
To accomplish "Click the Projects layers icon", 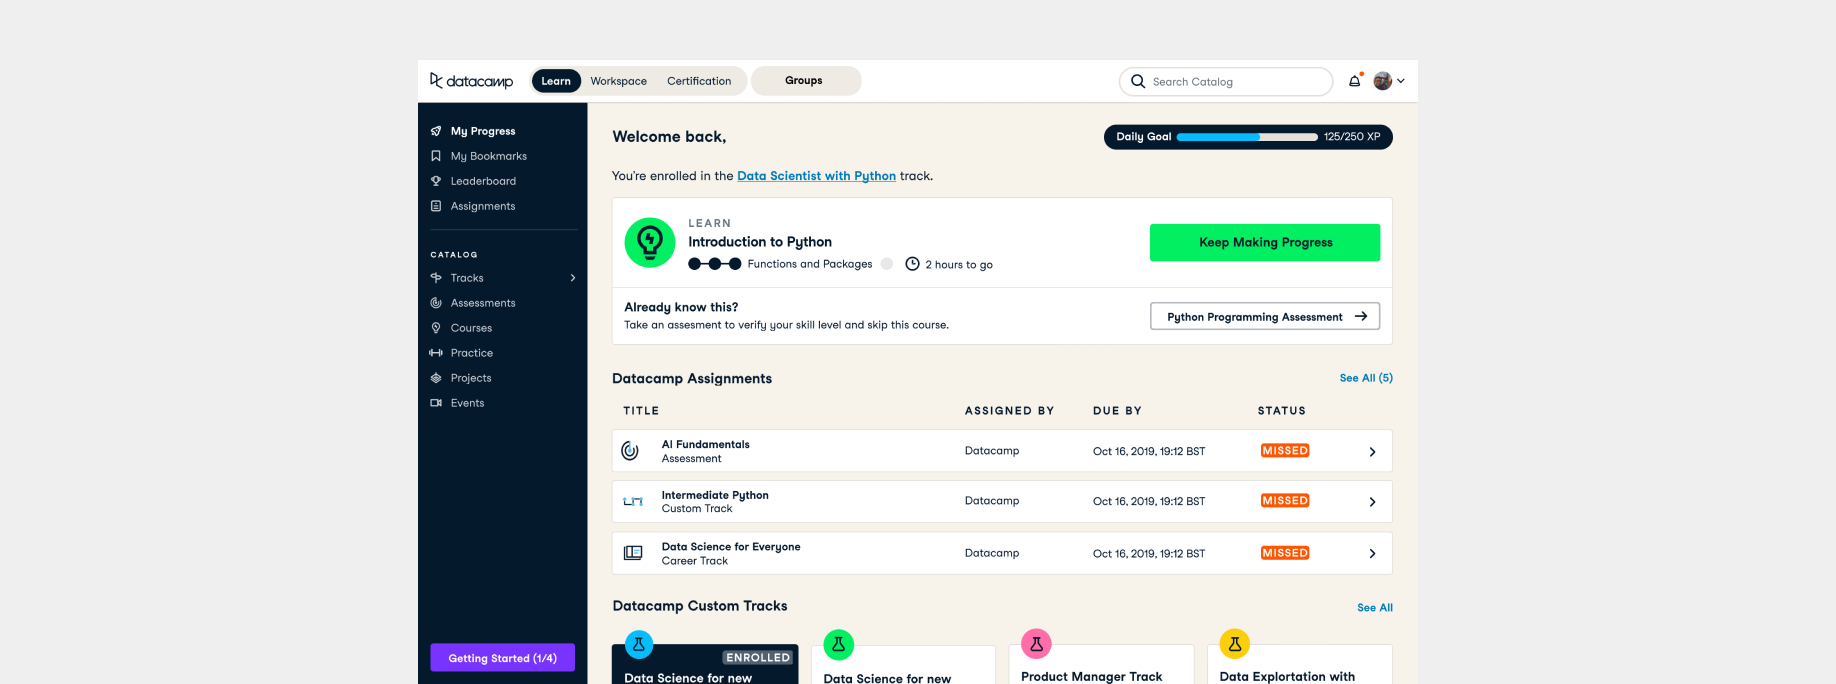I will coord(436,378).
